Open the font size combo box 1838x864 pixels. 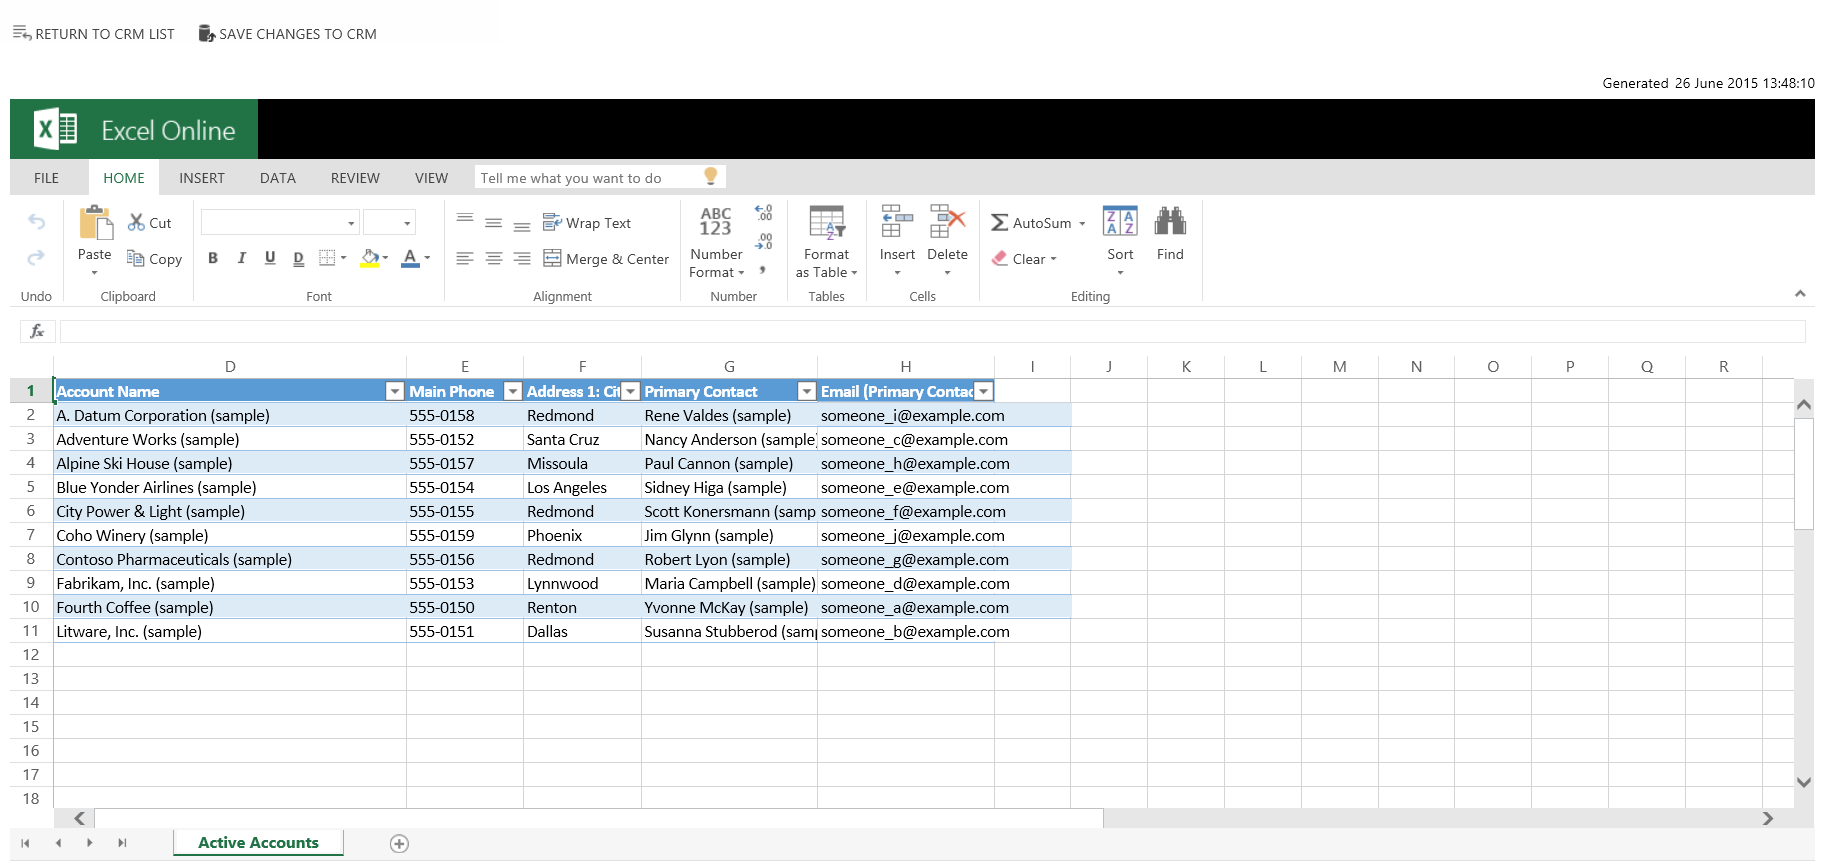(389, 222)
